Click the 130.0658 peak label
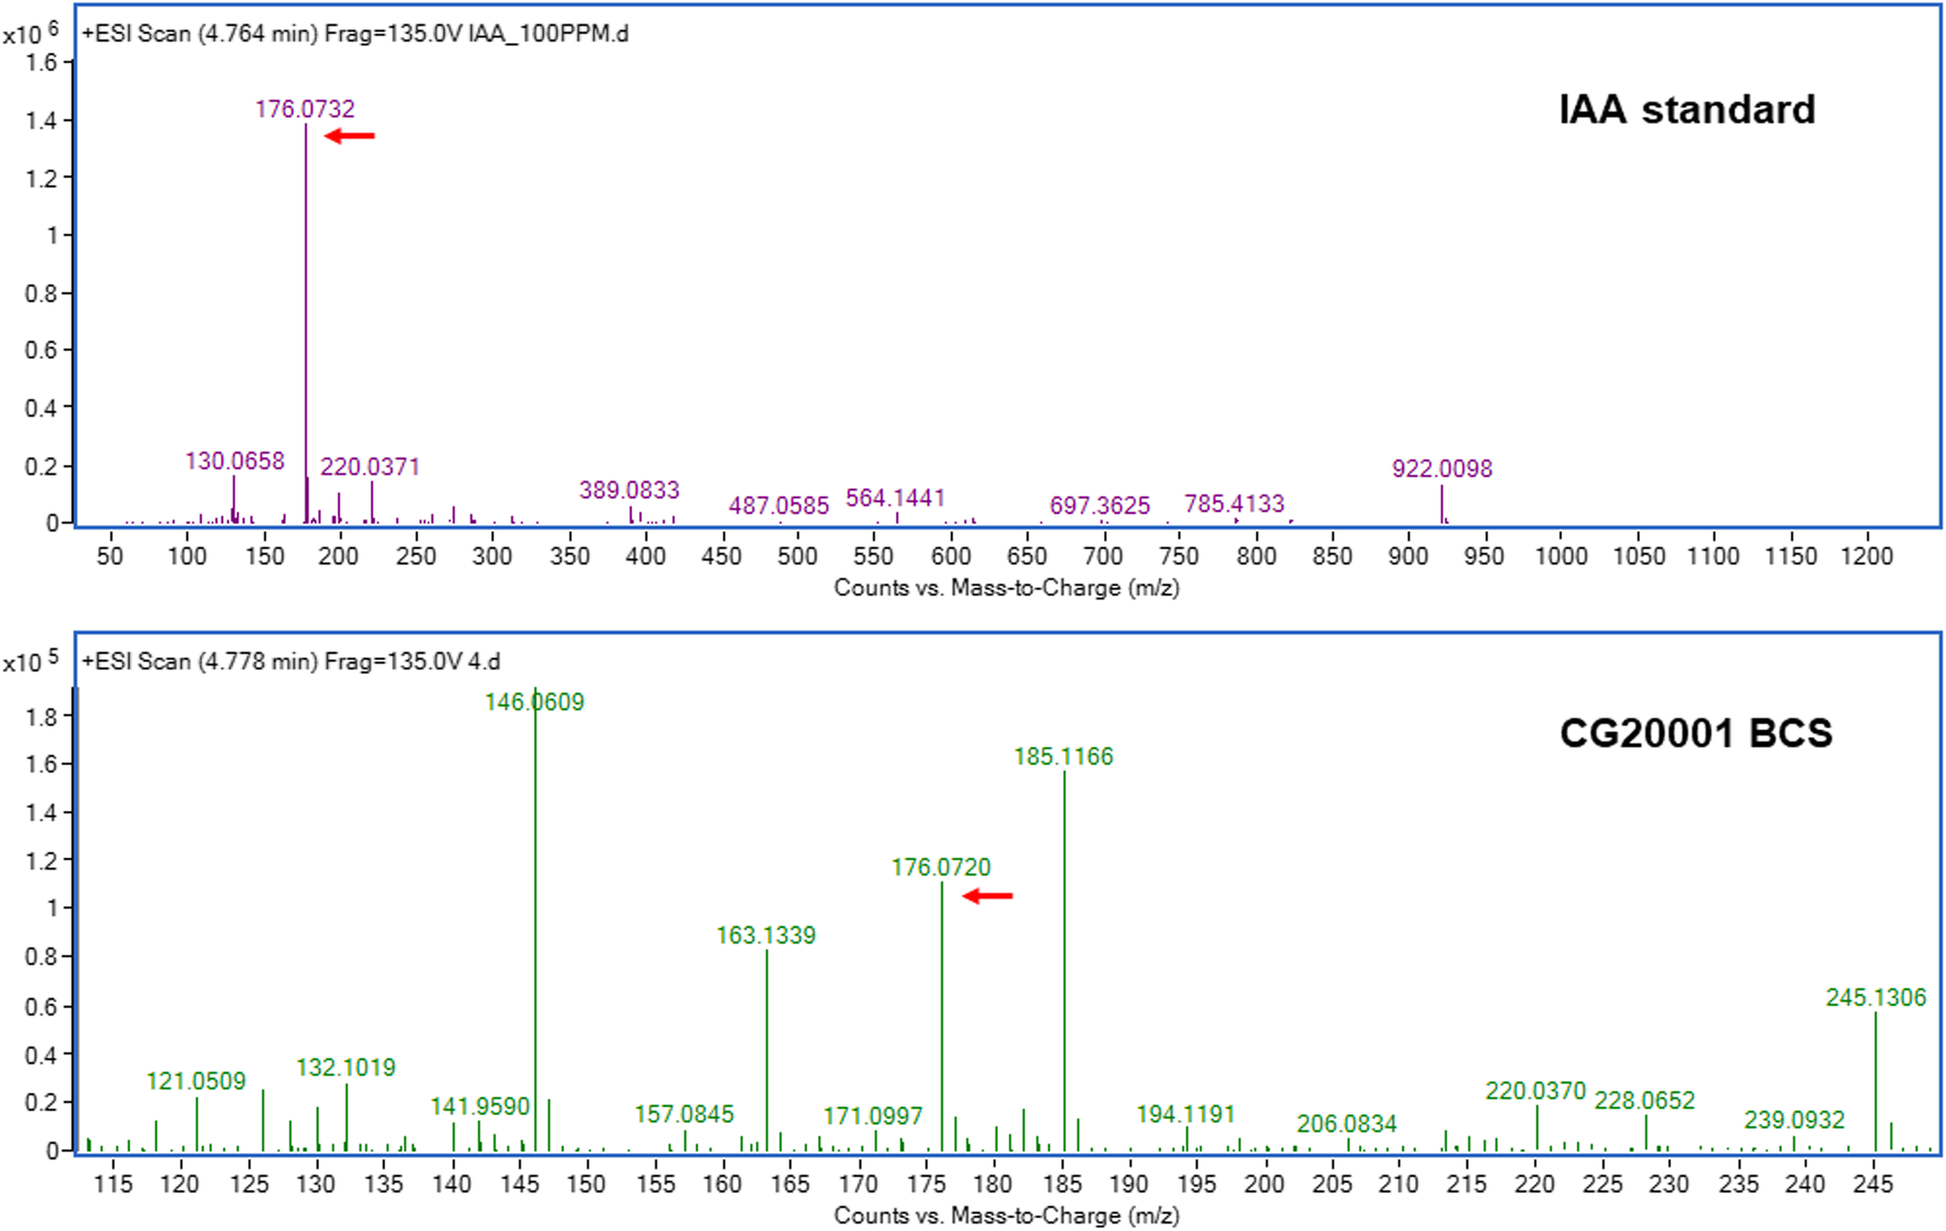Image resolution: width=1946 pixels, height=1231 pixels. [x=235, y=461]
